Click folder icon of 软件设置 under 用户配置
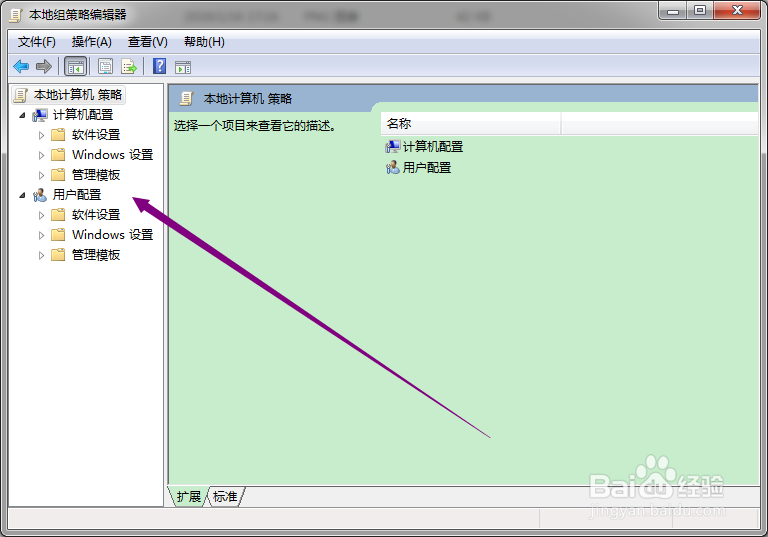 [58, 215]
